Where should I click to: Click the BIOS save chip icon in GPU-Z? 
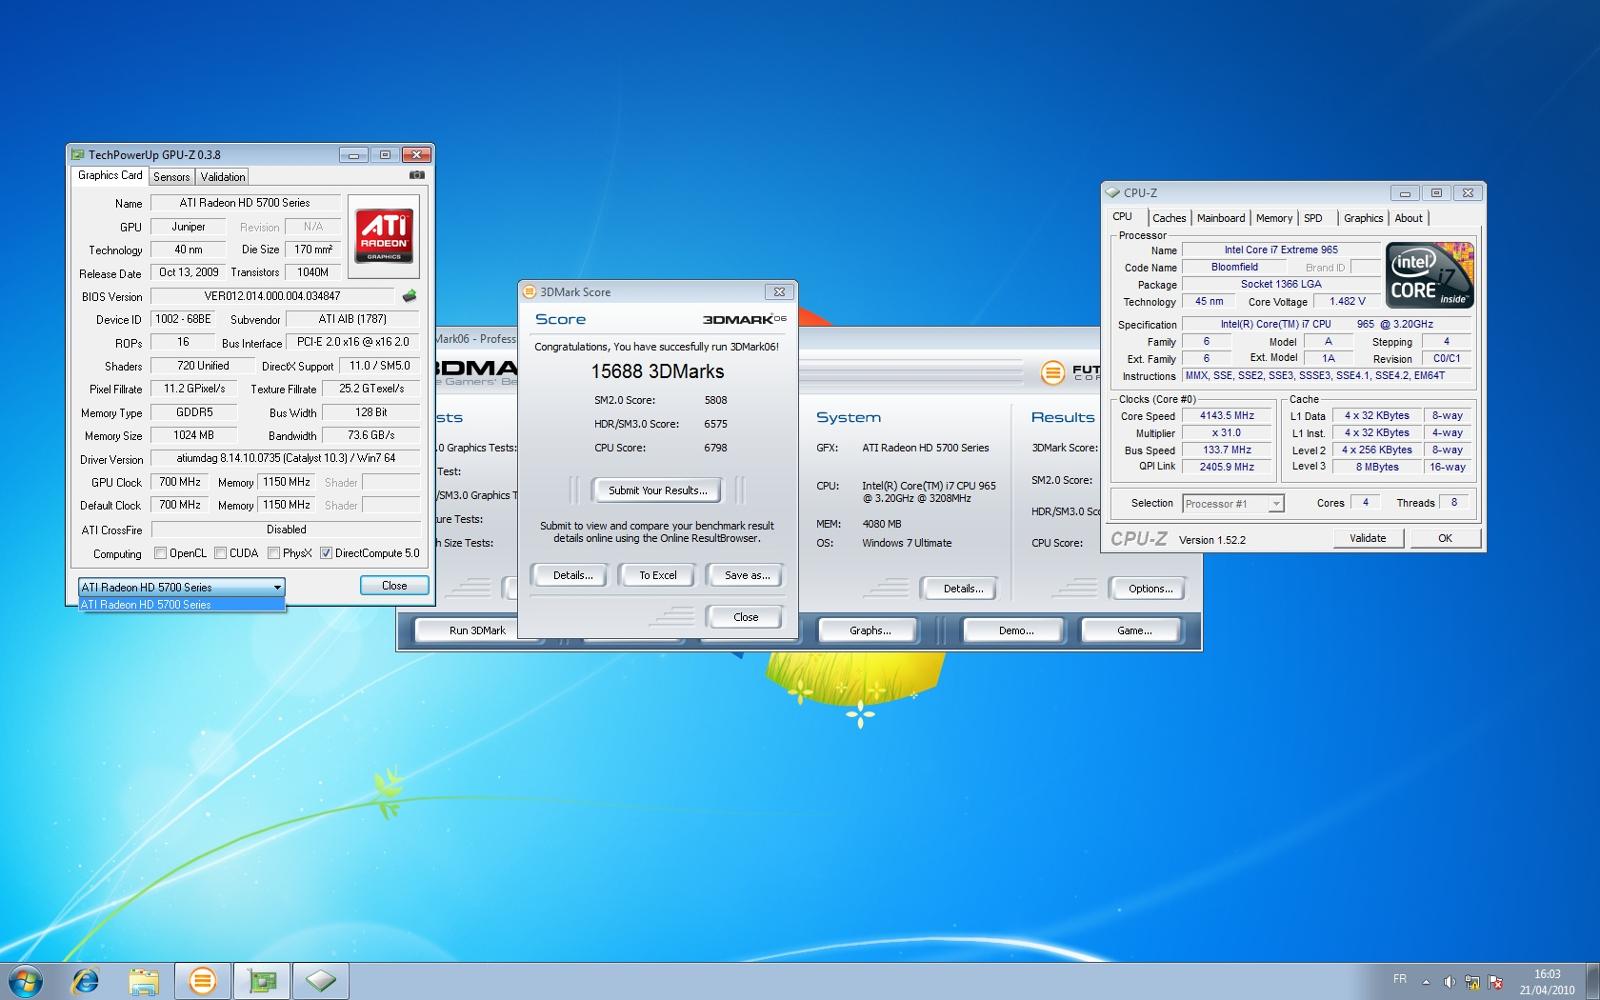click(x=409, y=296)
